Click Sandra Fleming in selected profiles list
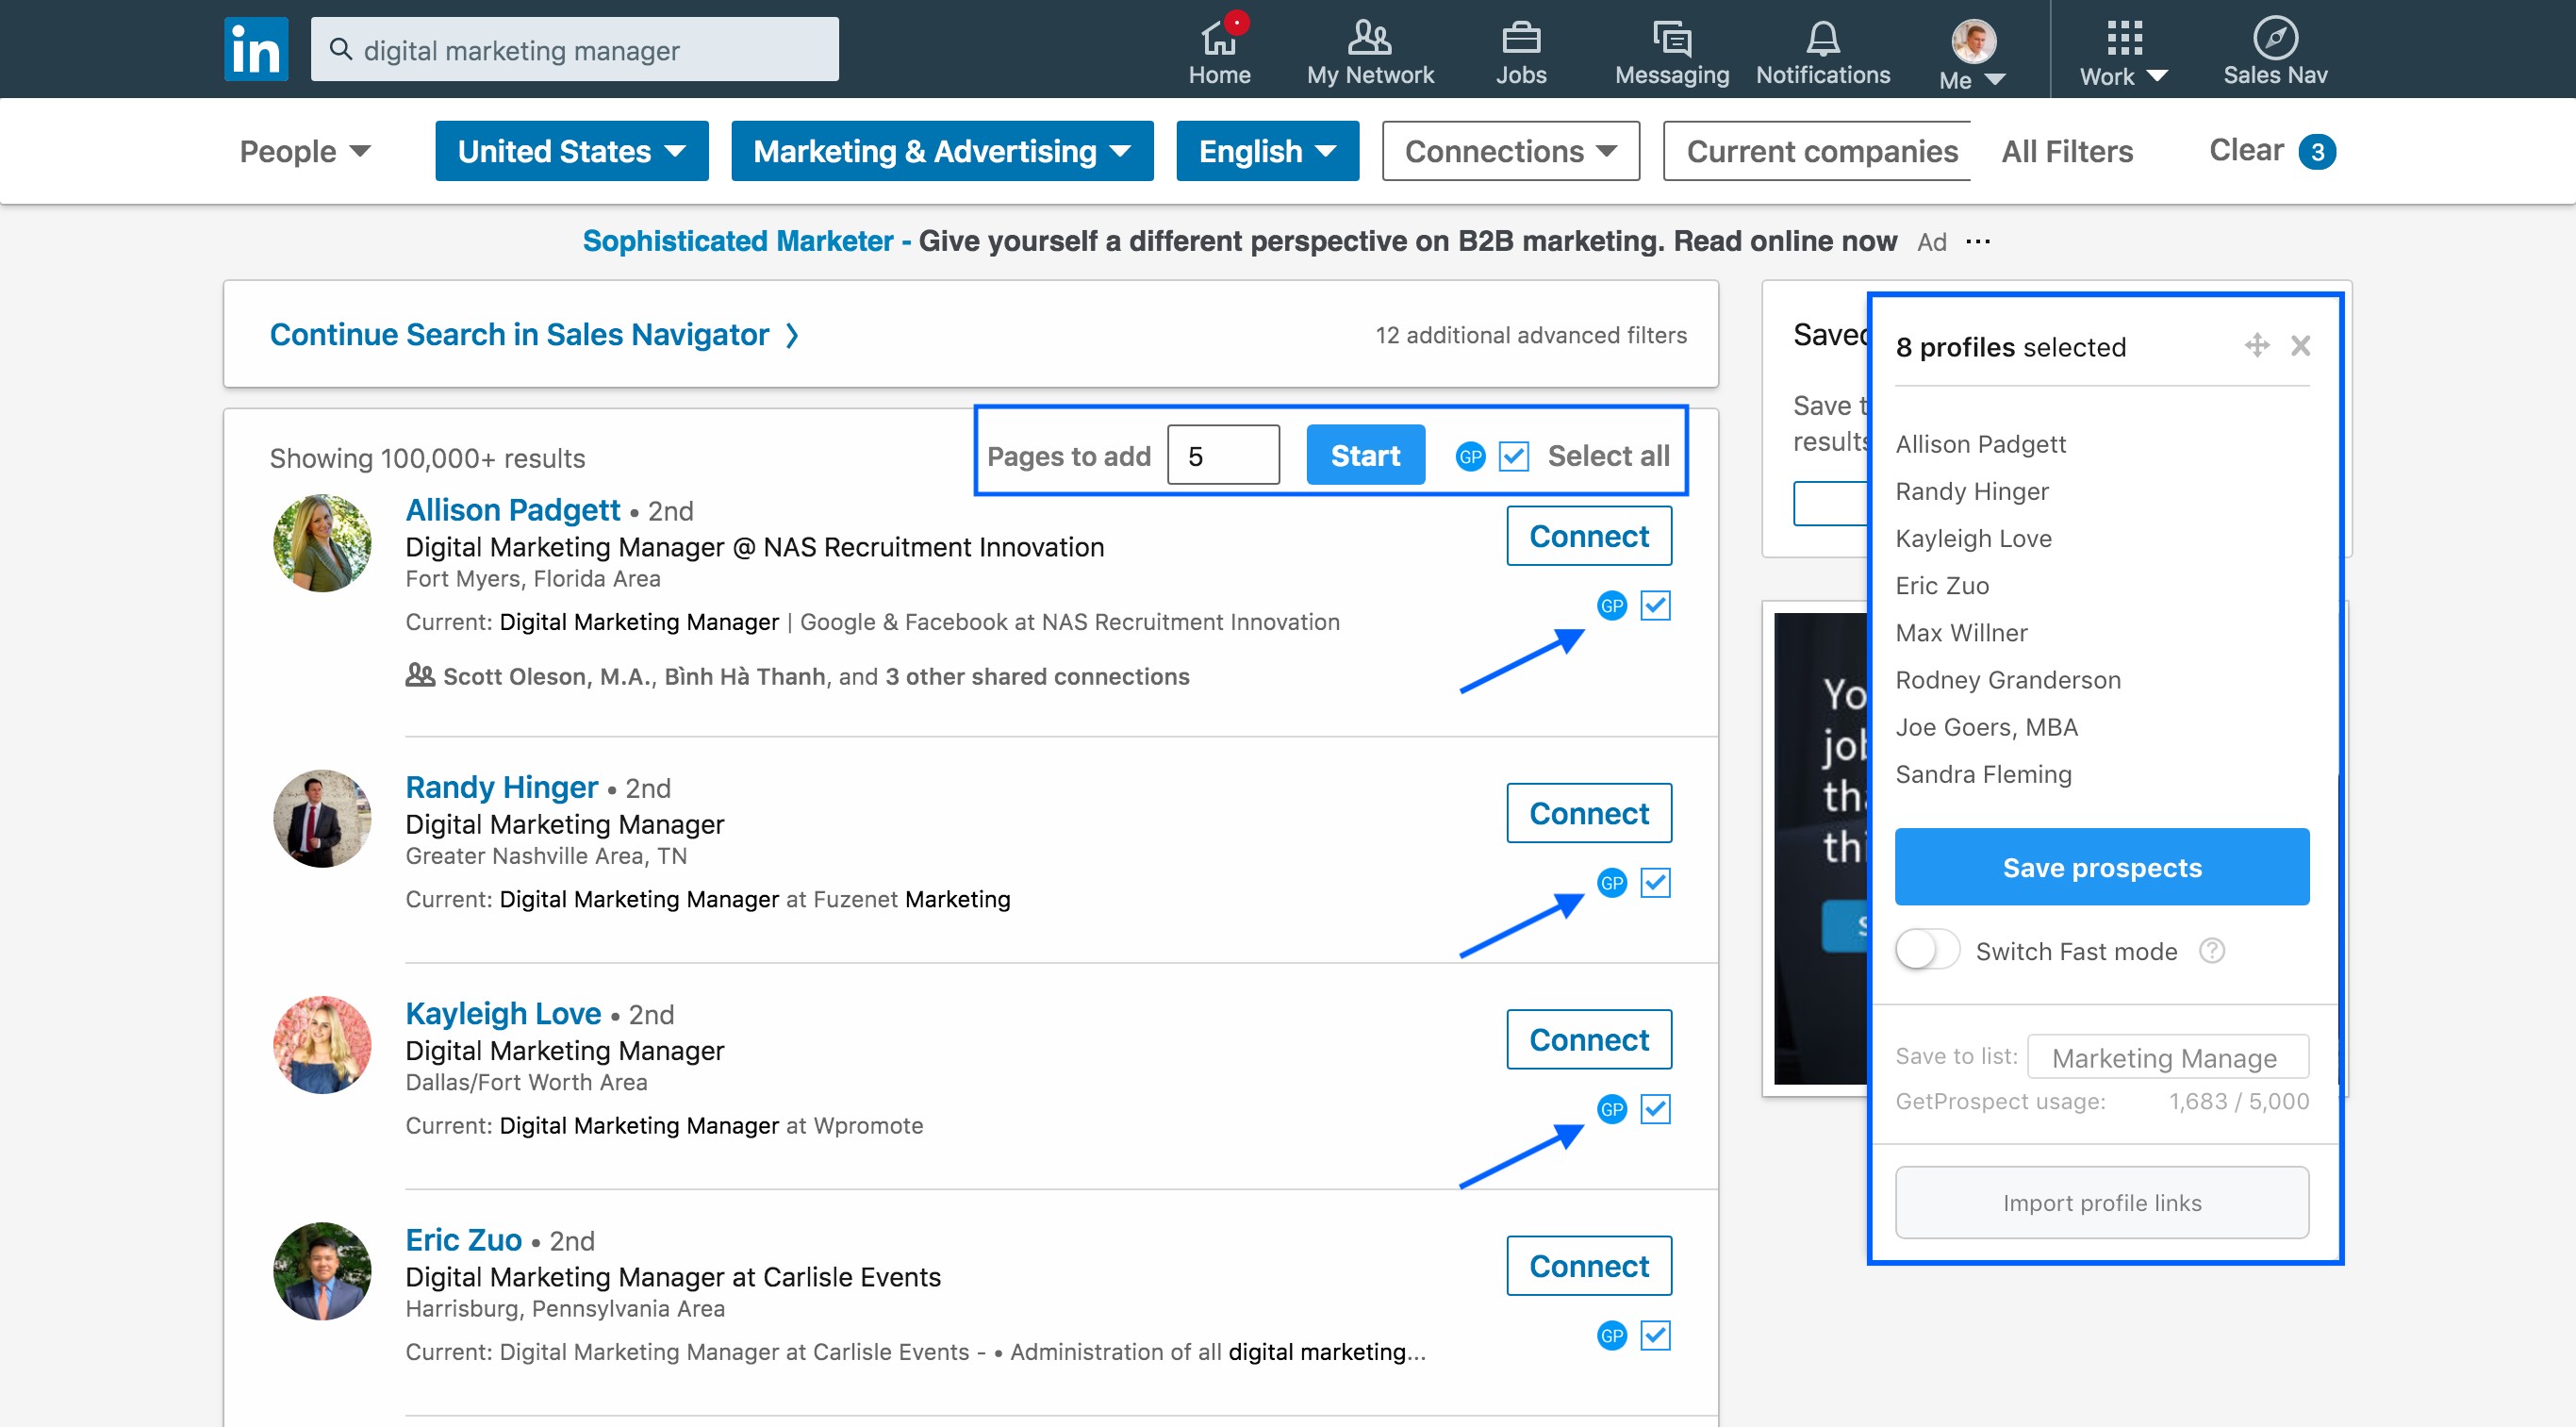Viewport: 2576px width, 1427px height. pos(1983,773)
